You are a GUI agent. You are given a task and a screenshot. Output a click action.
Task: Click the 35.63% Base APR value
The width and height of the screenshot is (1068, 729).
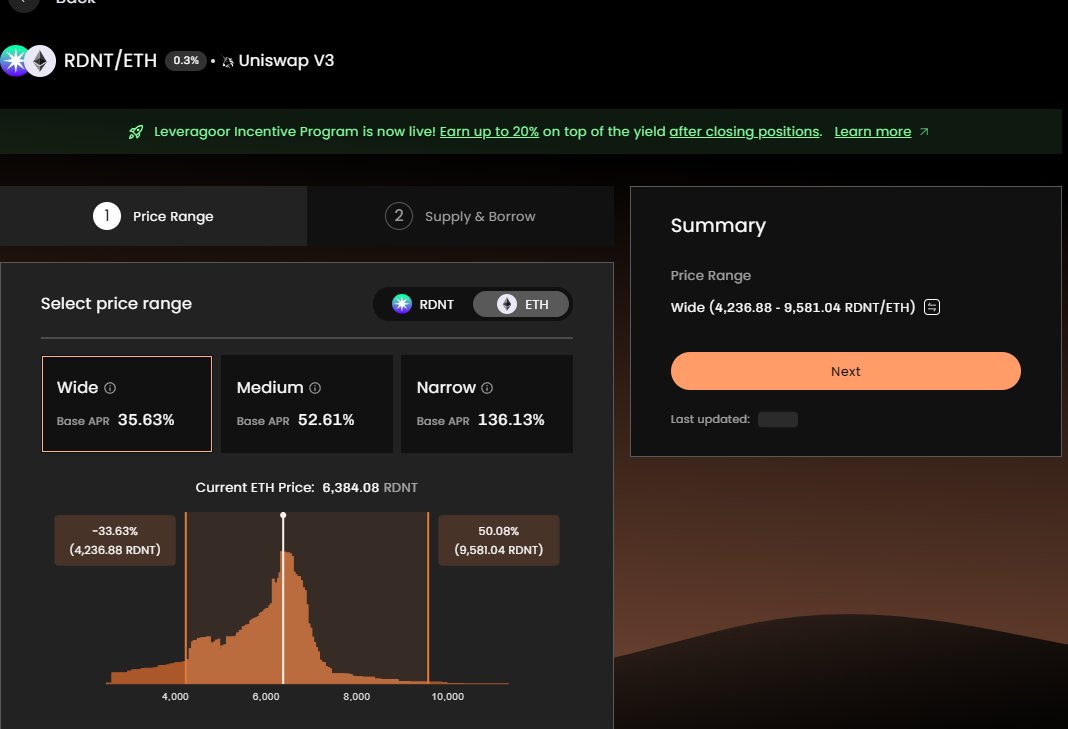[146, 420]
